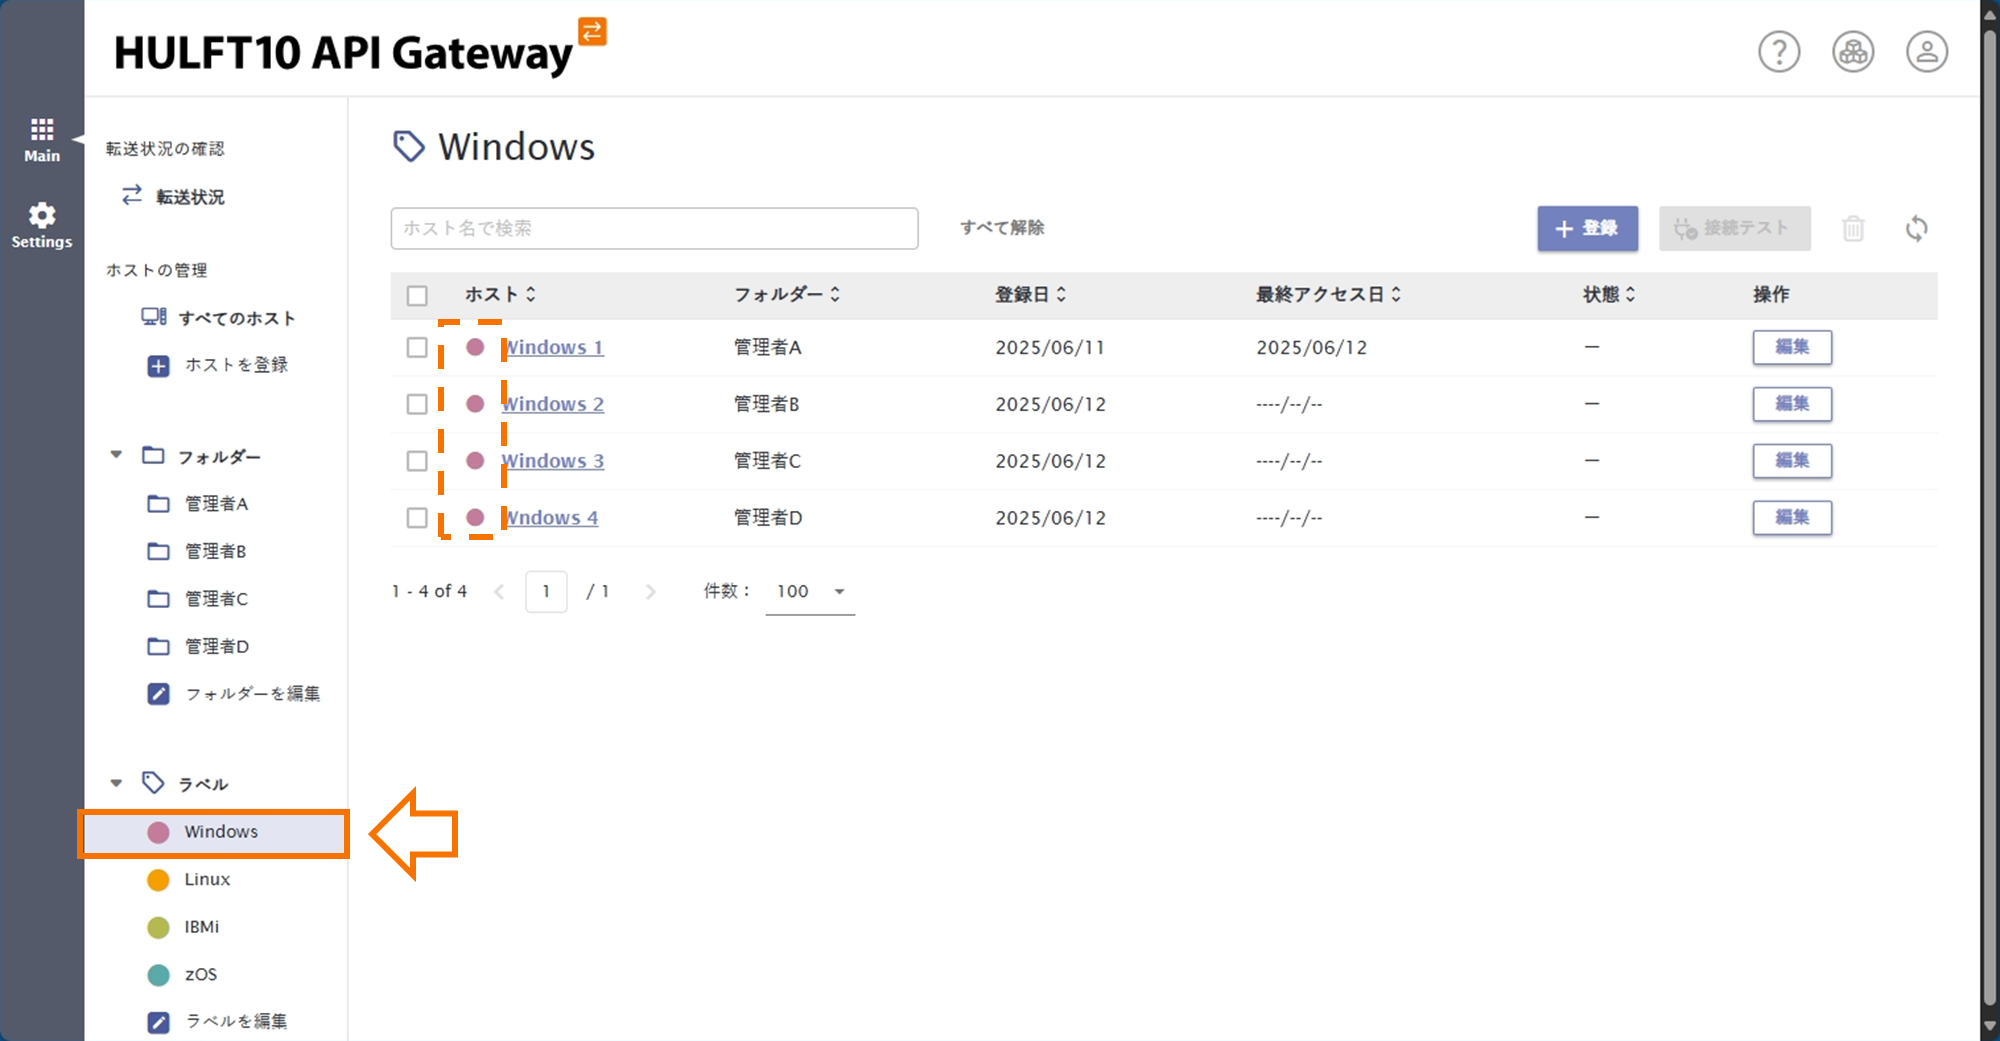Sort by 状態 column arrows
Screen dimensions: 2000x1041
pyautogui.click(x=1630, y=294)
